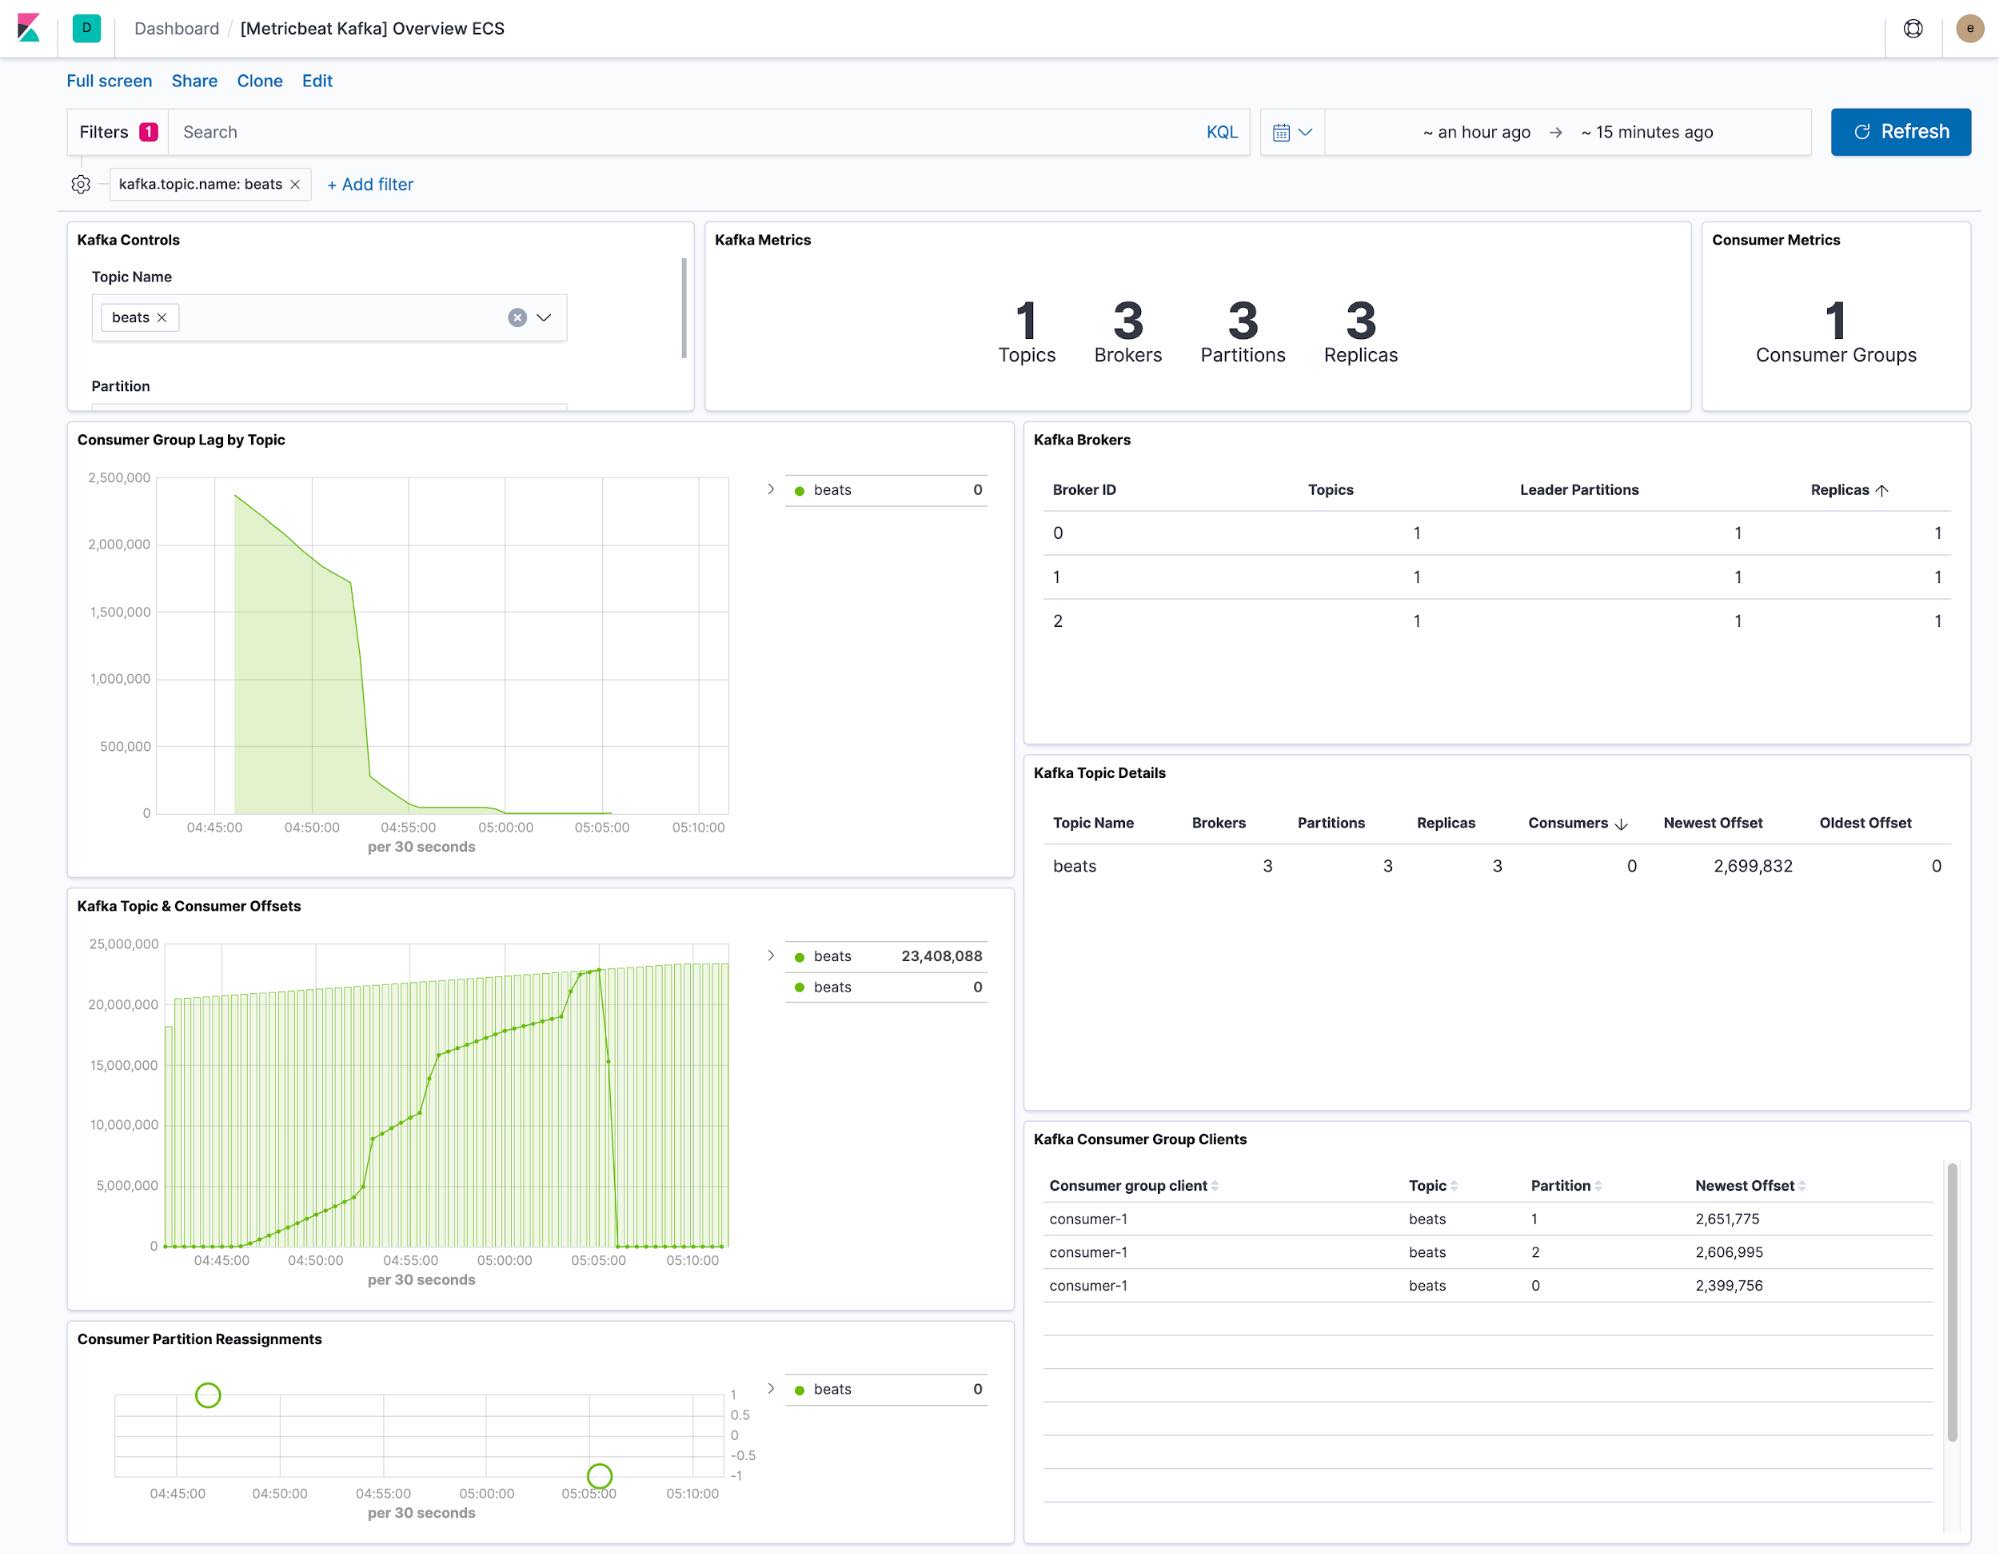The height and width of the screenshot is (1554, 1999).
Task: Click the Oldest Offset column header
Action: 1865,823
